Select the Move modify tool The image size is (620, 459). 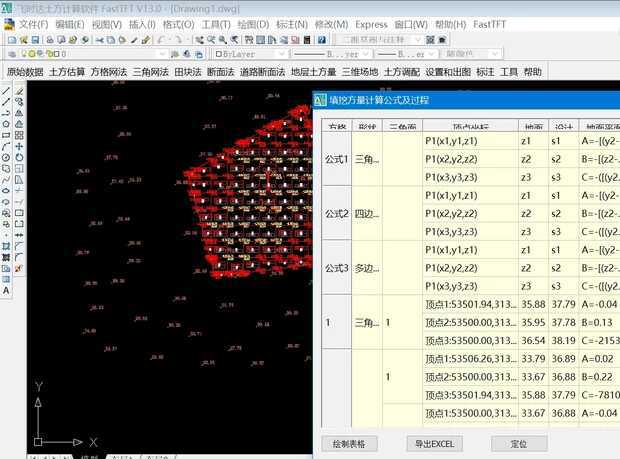tap(19, 146)
